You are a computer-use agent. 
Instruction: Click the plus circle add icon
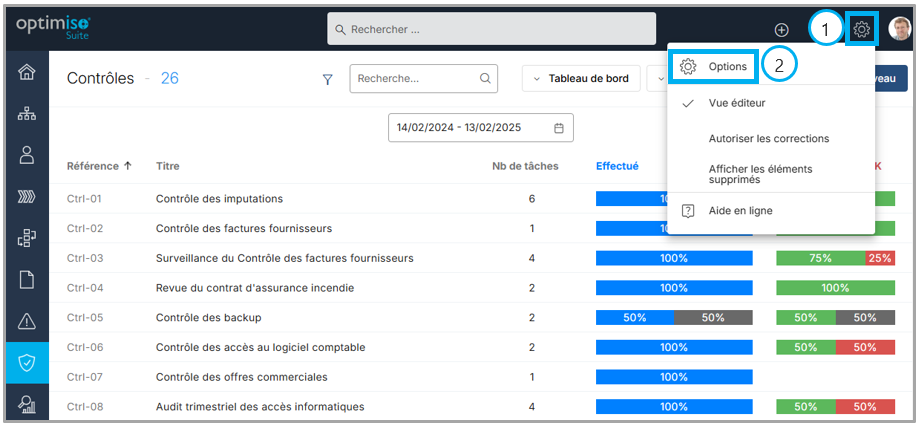tap(782, 30)
